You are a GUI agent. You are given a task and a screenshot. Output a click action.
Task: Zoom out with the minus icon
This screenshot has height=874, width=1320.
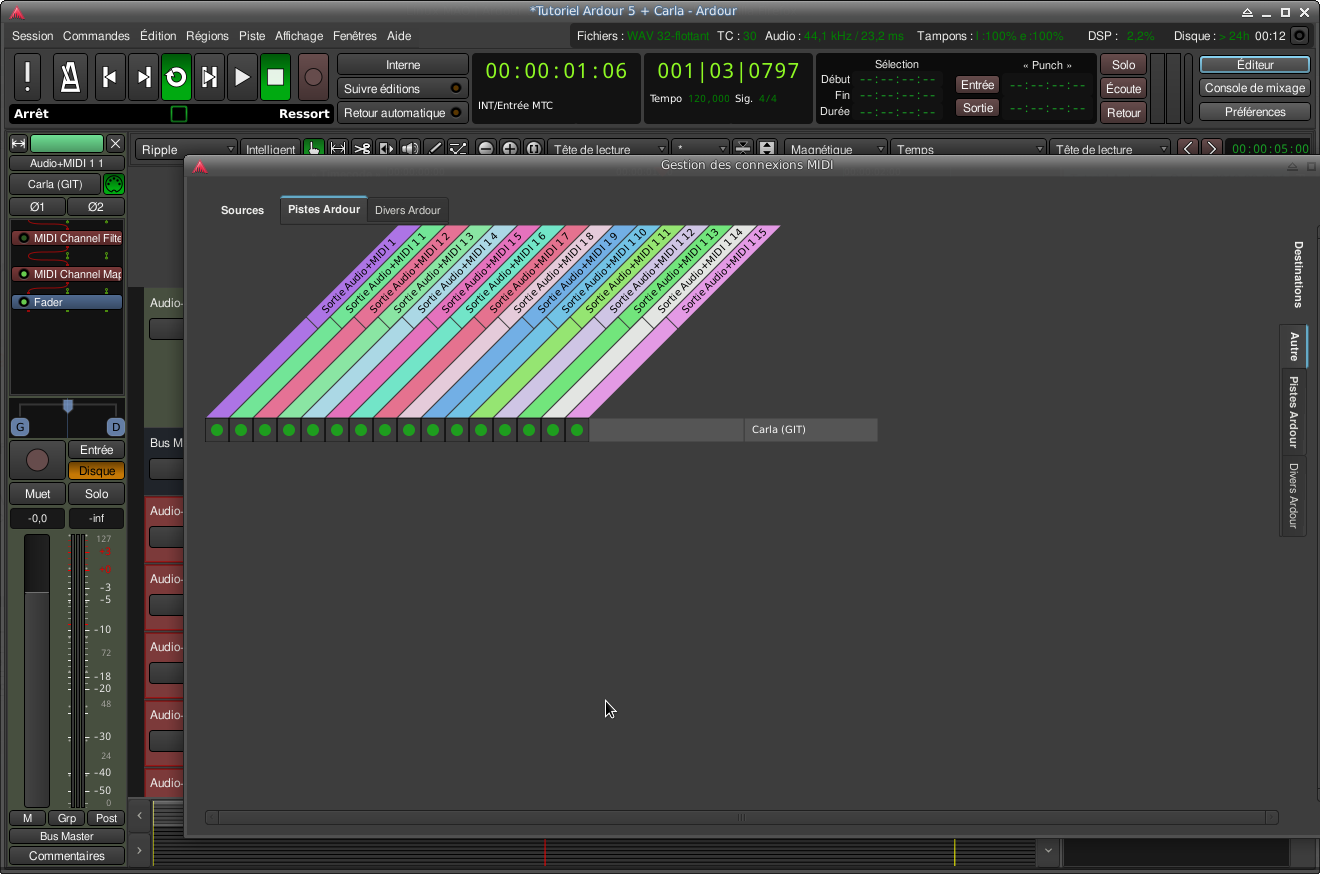click(486, 149)
